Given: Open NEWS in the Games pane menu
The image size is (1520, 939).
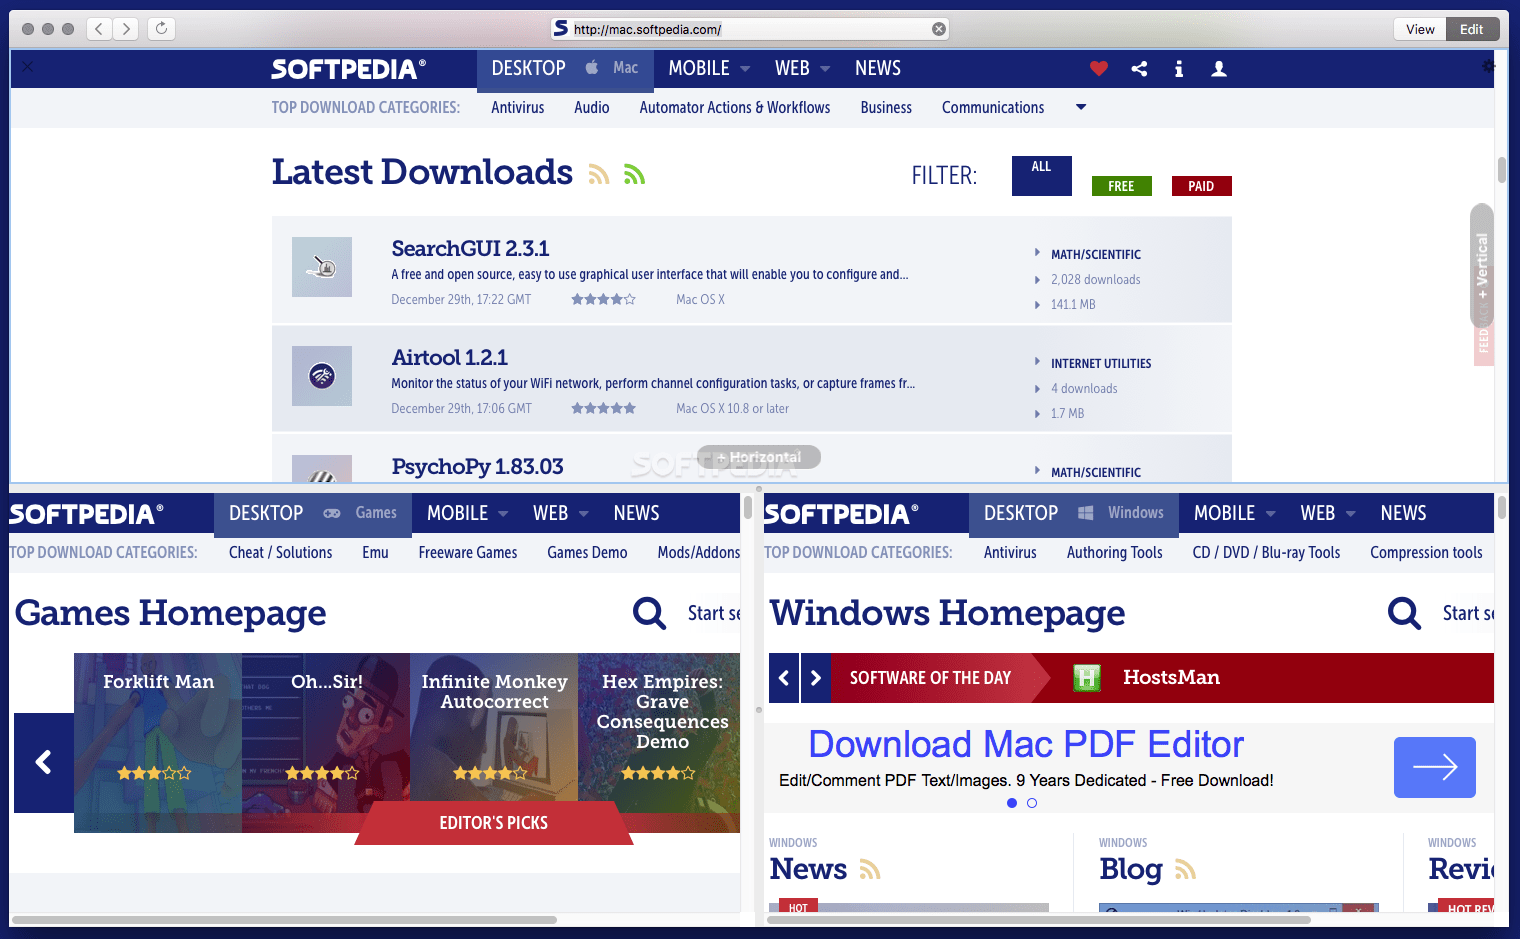Looking at the screenshot, I should tap(636, 513).
